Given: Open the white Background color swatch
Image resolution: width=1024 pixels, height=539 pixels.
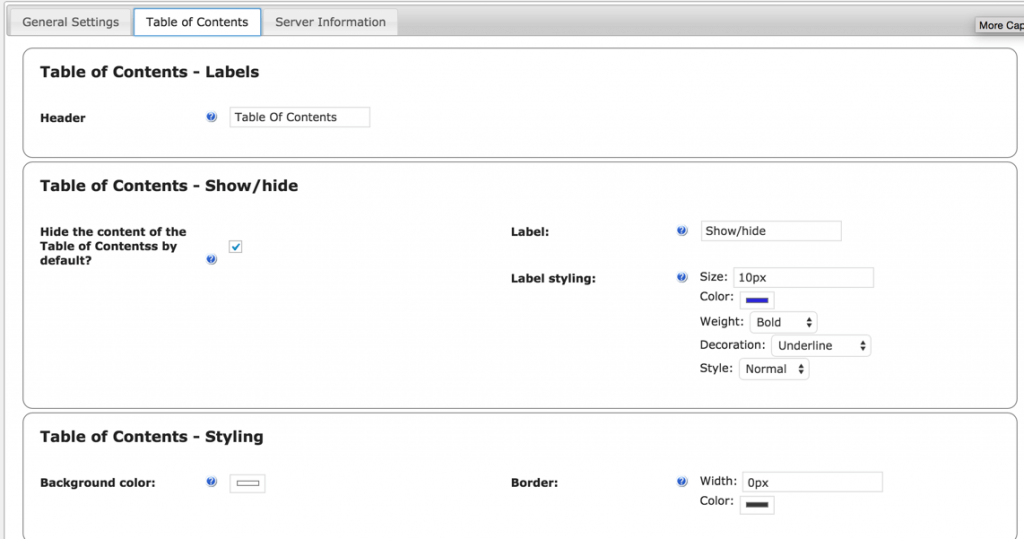Looking at the screenshot, I should [x=247, y=484].
